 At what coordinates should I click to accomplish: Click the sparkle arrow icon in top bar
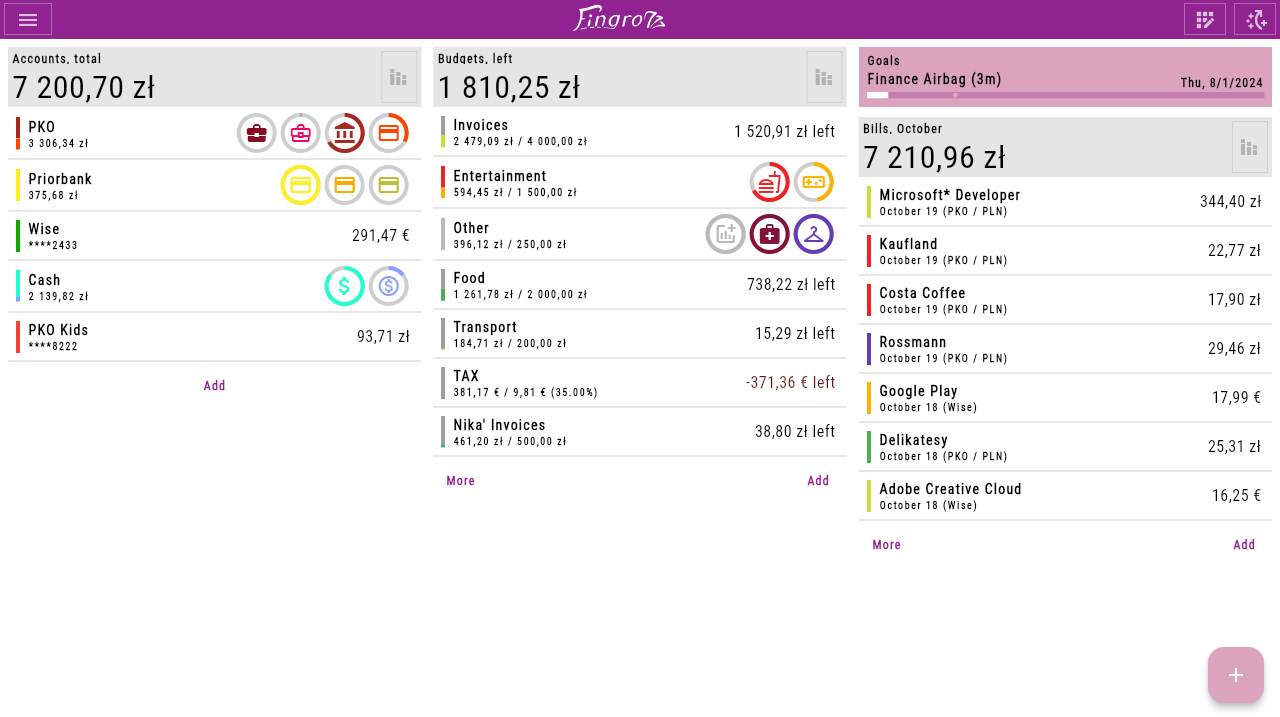(1255, 19)
